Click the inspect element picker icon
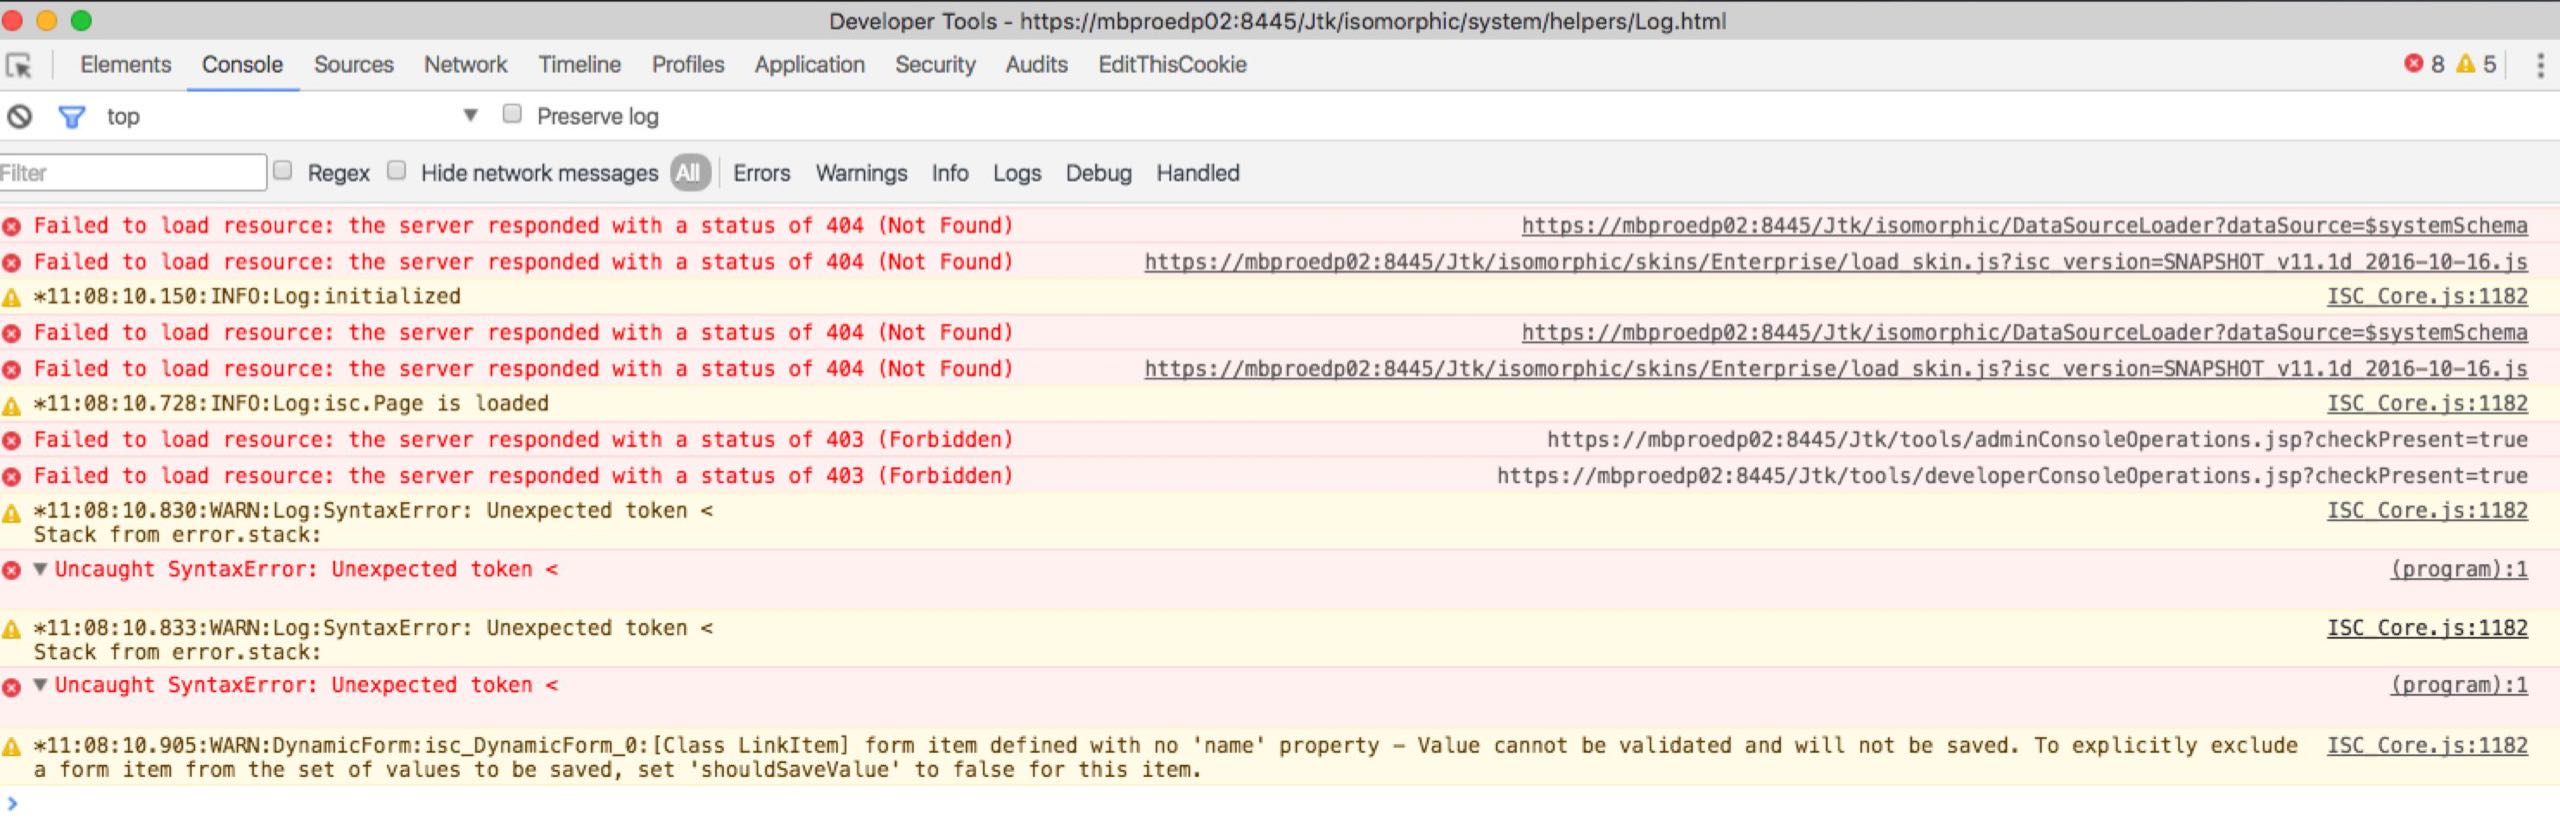This screenshot has width=2560, height=834. (x=19, y=66)
